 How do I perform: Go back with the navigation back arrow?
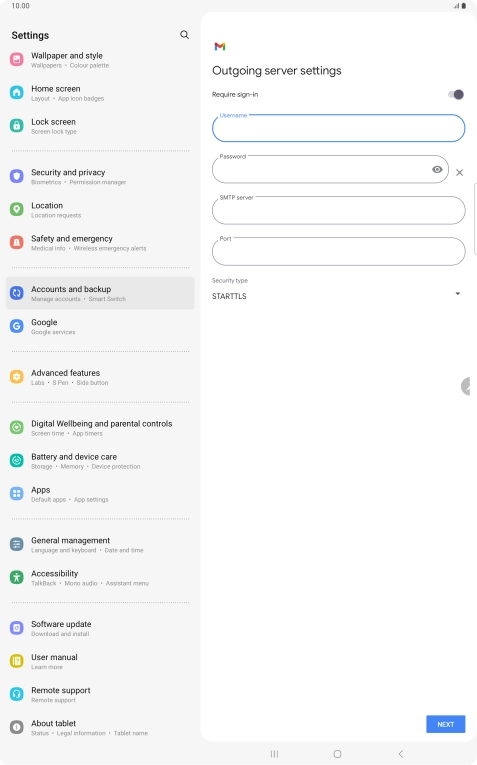(401, 754)
